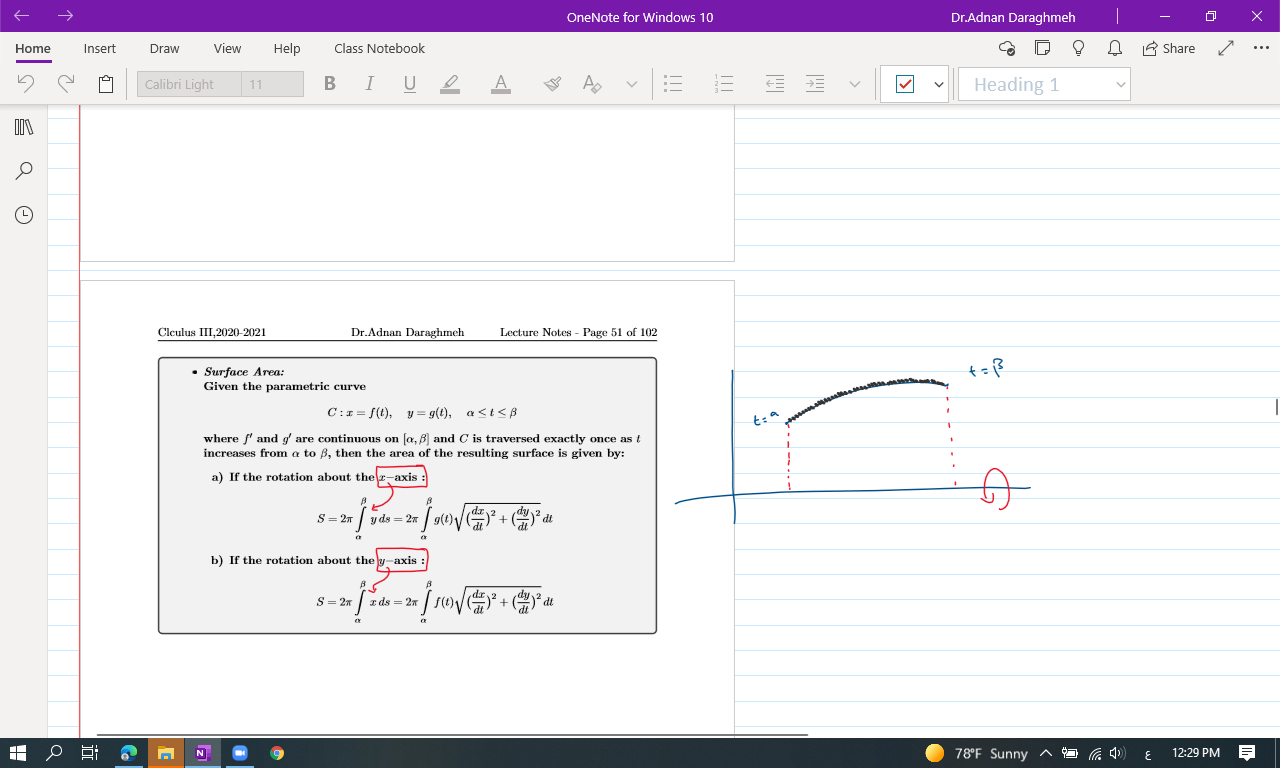Screen dimensions: 1280x768
Task: Open the lightbulb tell me icon
Action: coord(1078,48)
